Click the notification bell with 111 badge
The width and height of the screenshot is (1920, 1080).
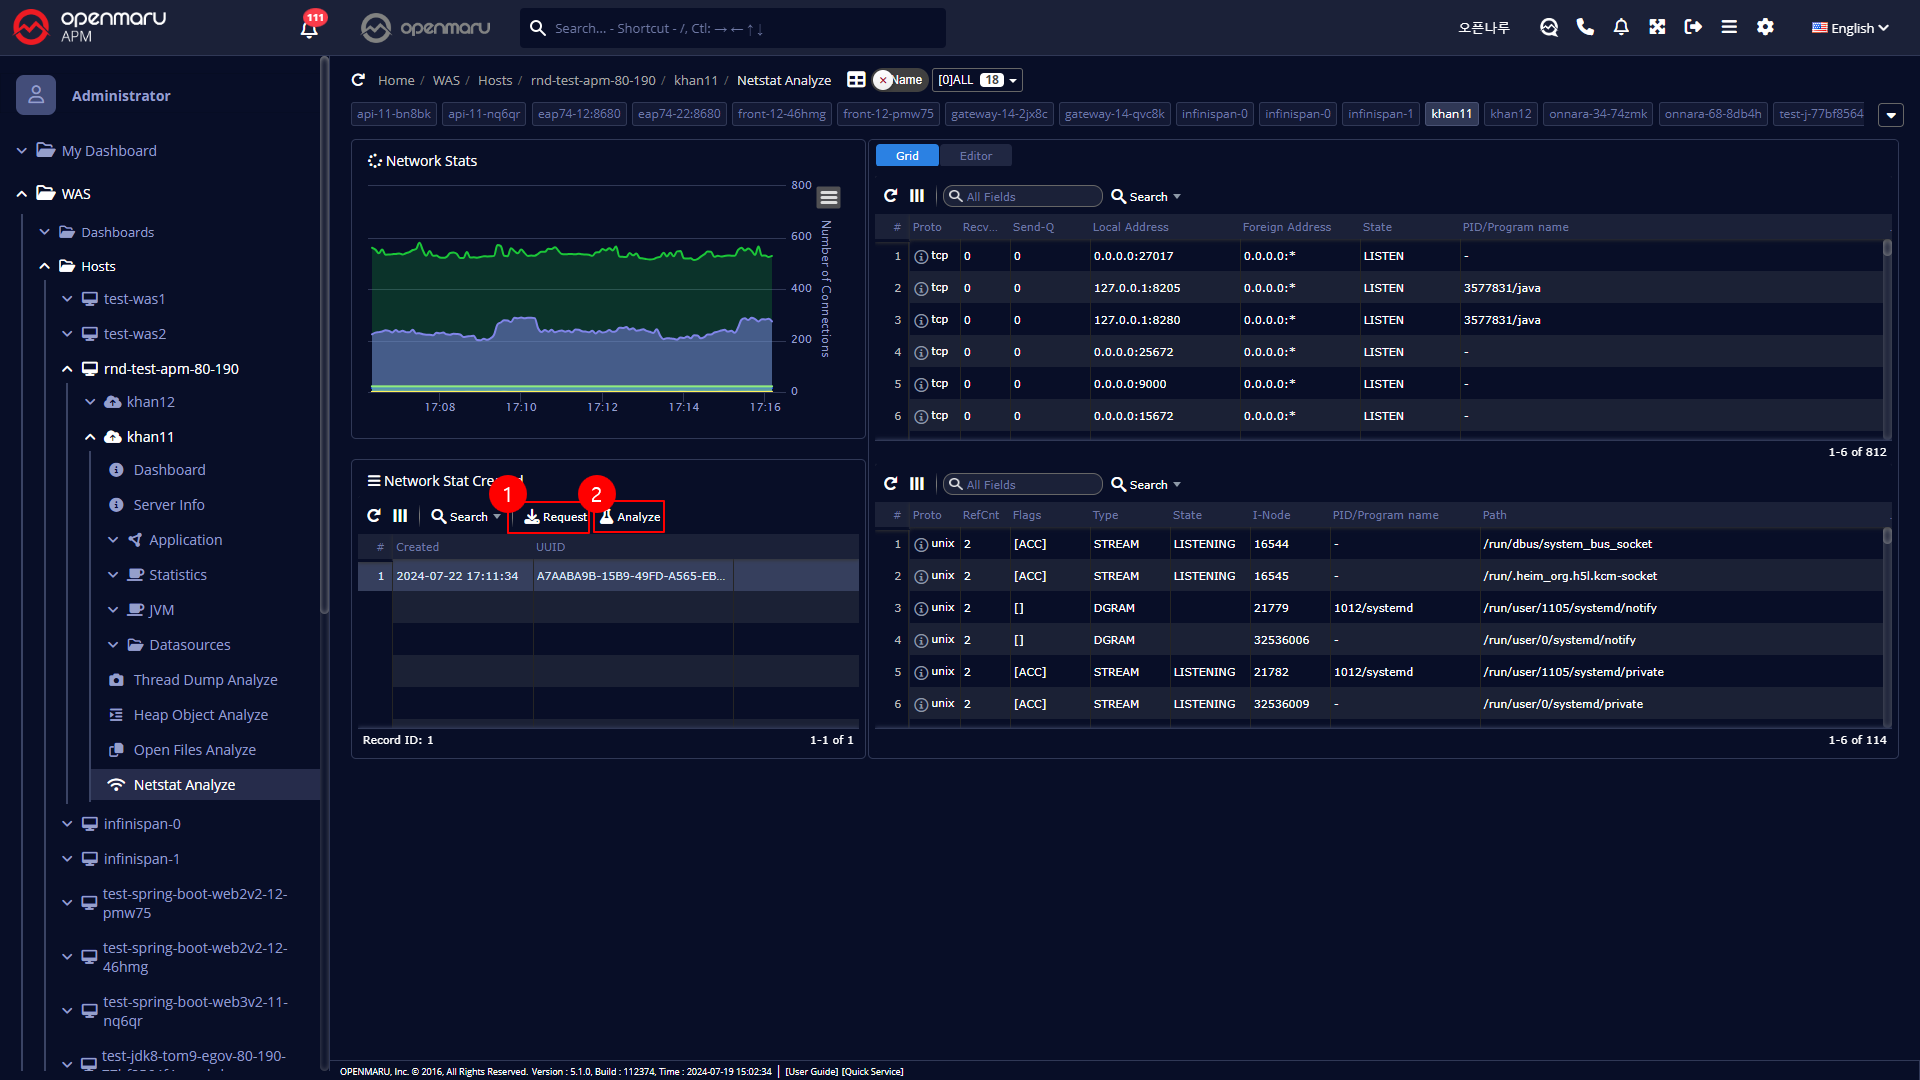point(310,27)
